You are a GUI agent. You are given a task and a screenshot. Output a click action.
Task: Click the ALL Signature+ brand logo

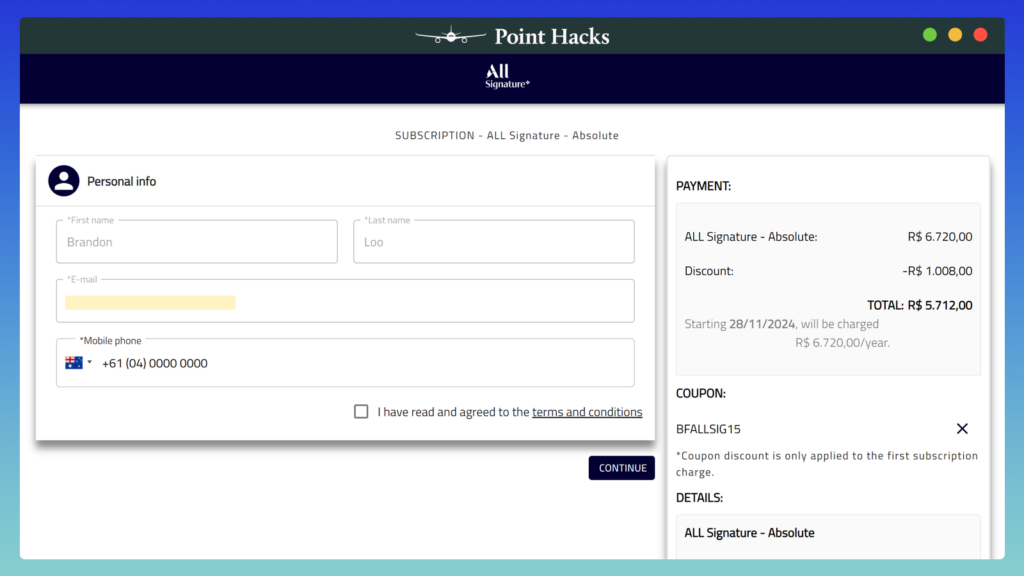pyautogui.click(x=506, y=78)
